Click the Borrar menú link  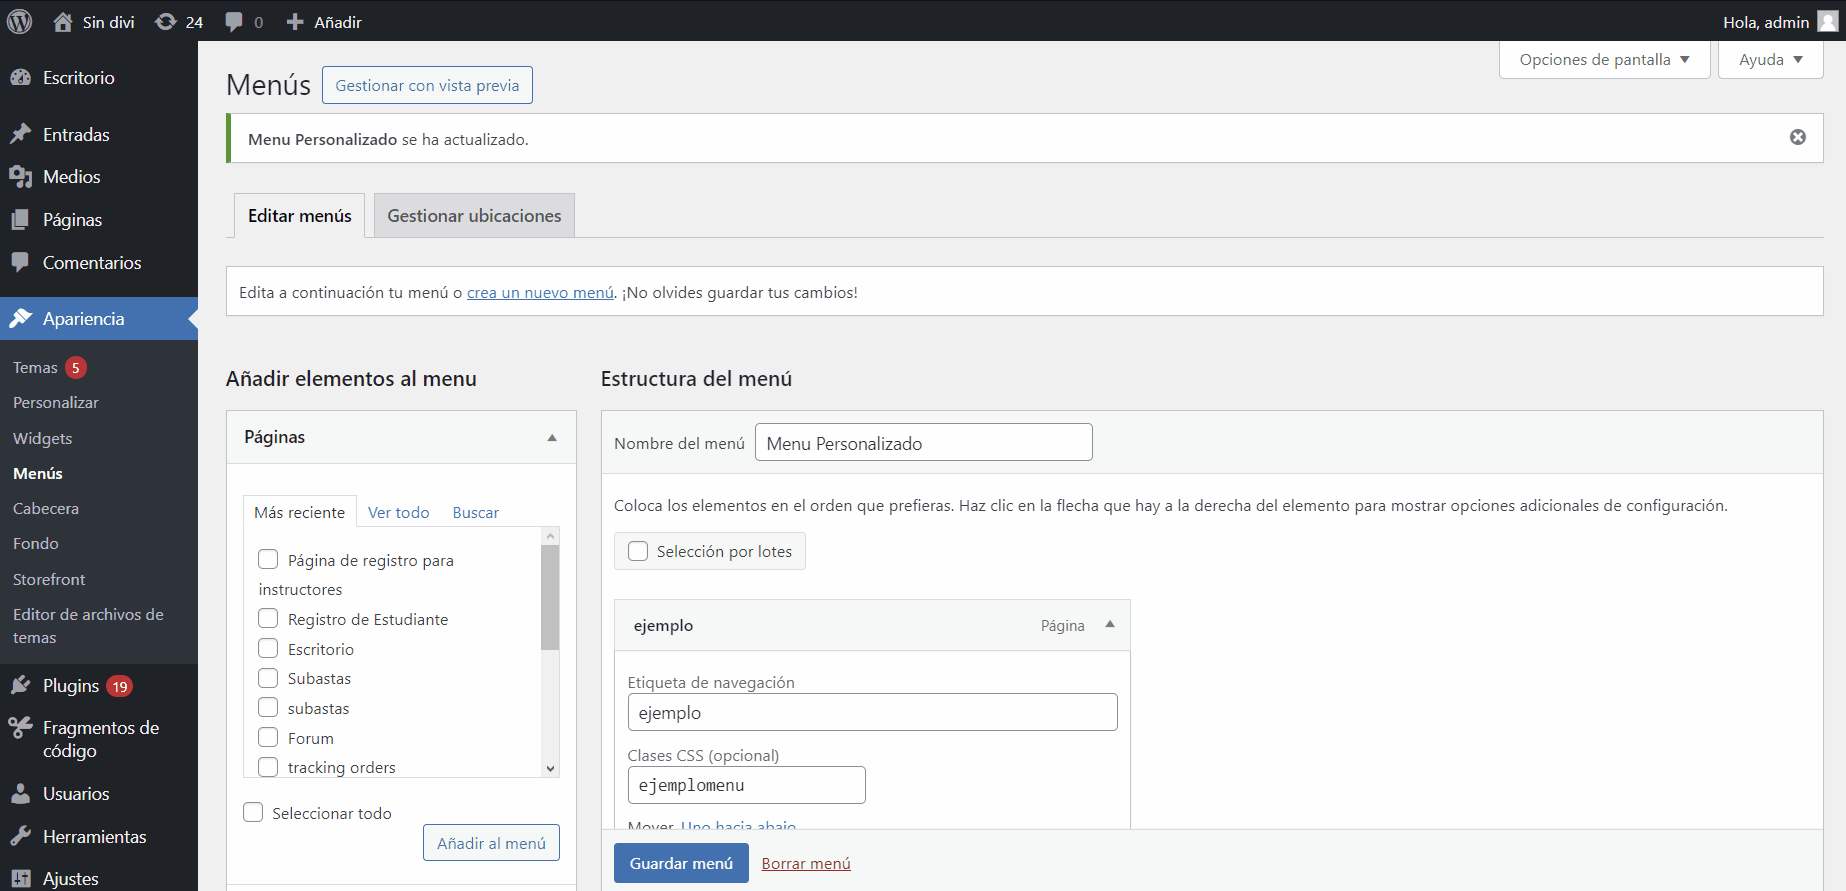coord(805,864)
